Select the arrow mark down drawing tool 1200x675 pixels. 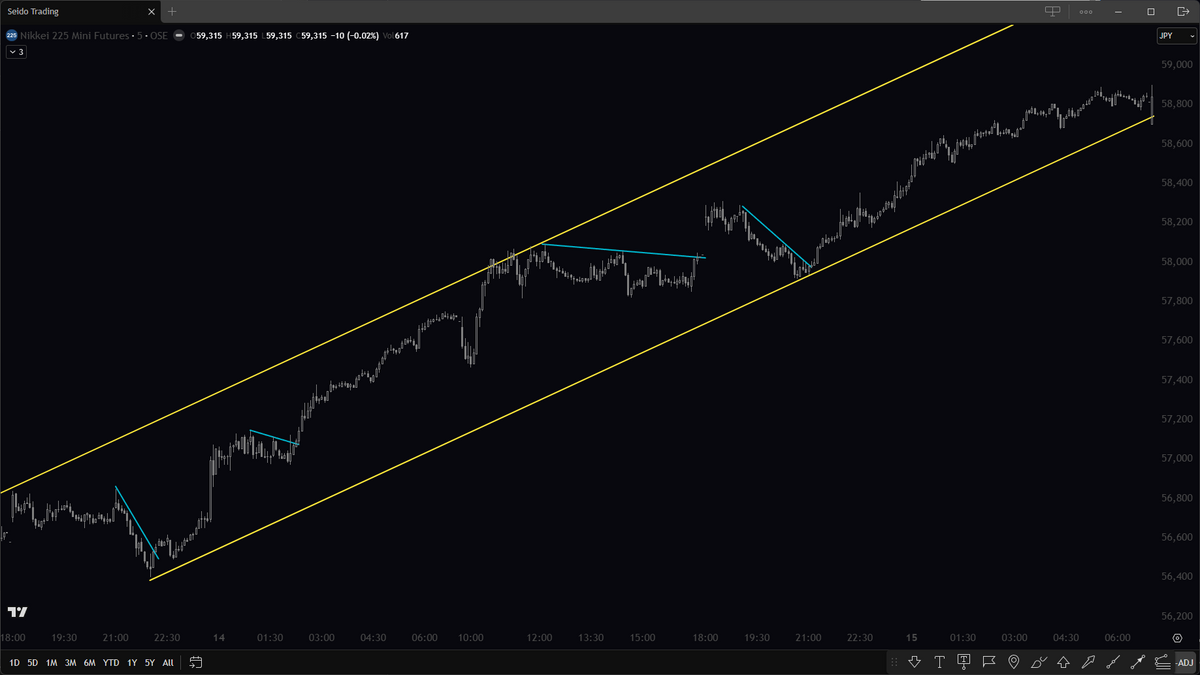click(x=915, y=662)
